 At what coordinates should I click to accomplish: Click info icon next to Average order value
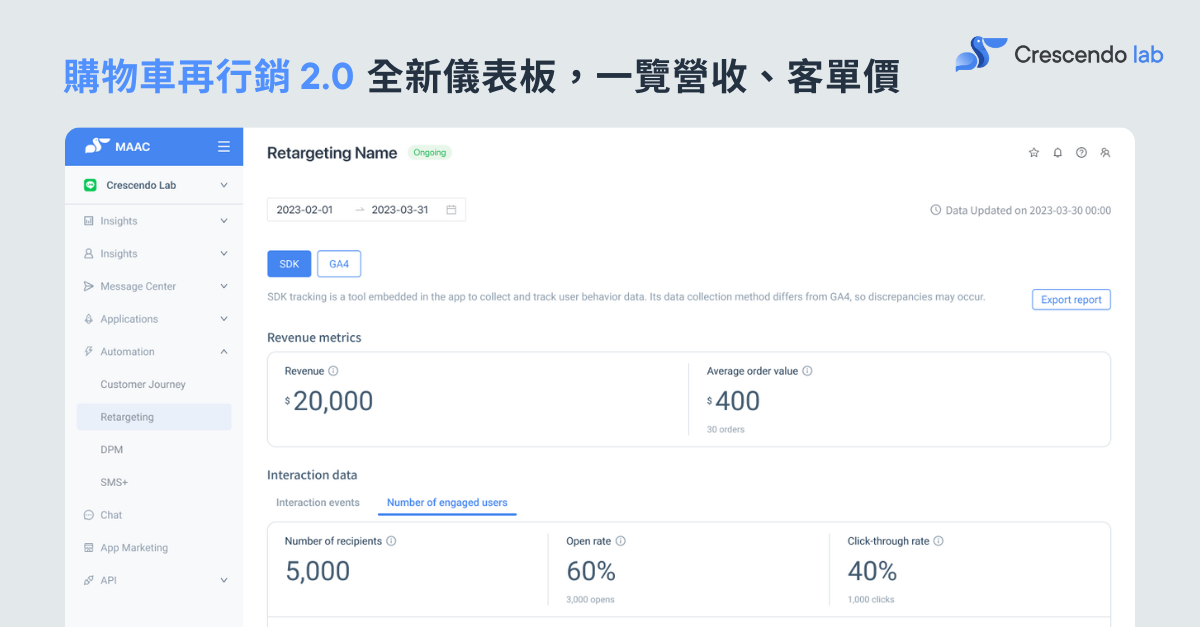click(807, 371)
